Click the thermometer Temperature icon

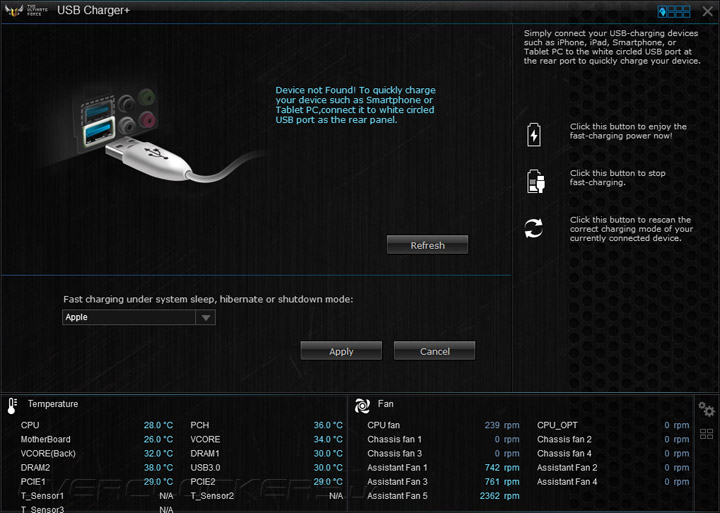[12, 406]
